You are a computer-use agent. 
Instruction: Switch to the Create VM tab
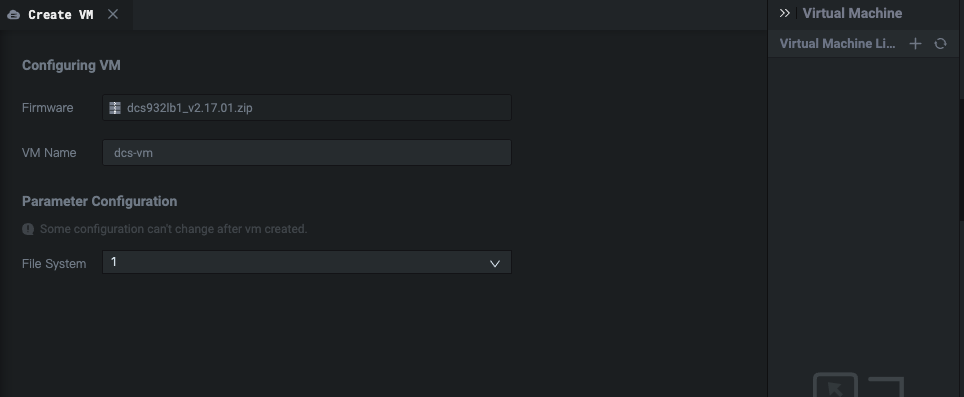[61, 15]
